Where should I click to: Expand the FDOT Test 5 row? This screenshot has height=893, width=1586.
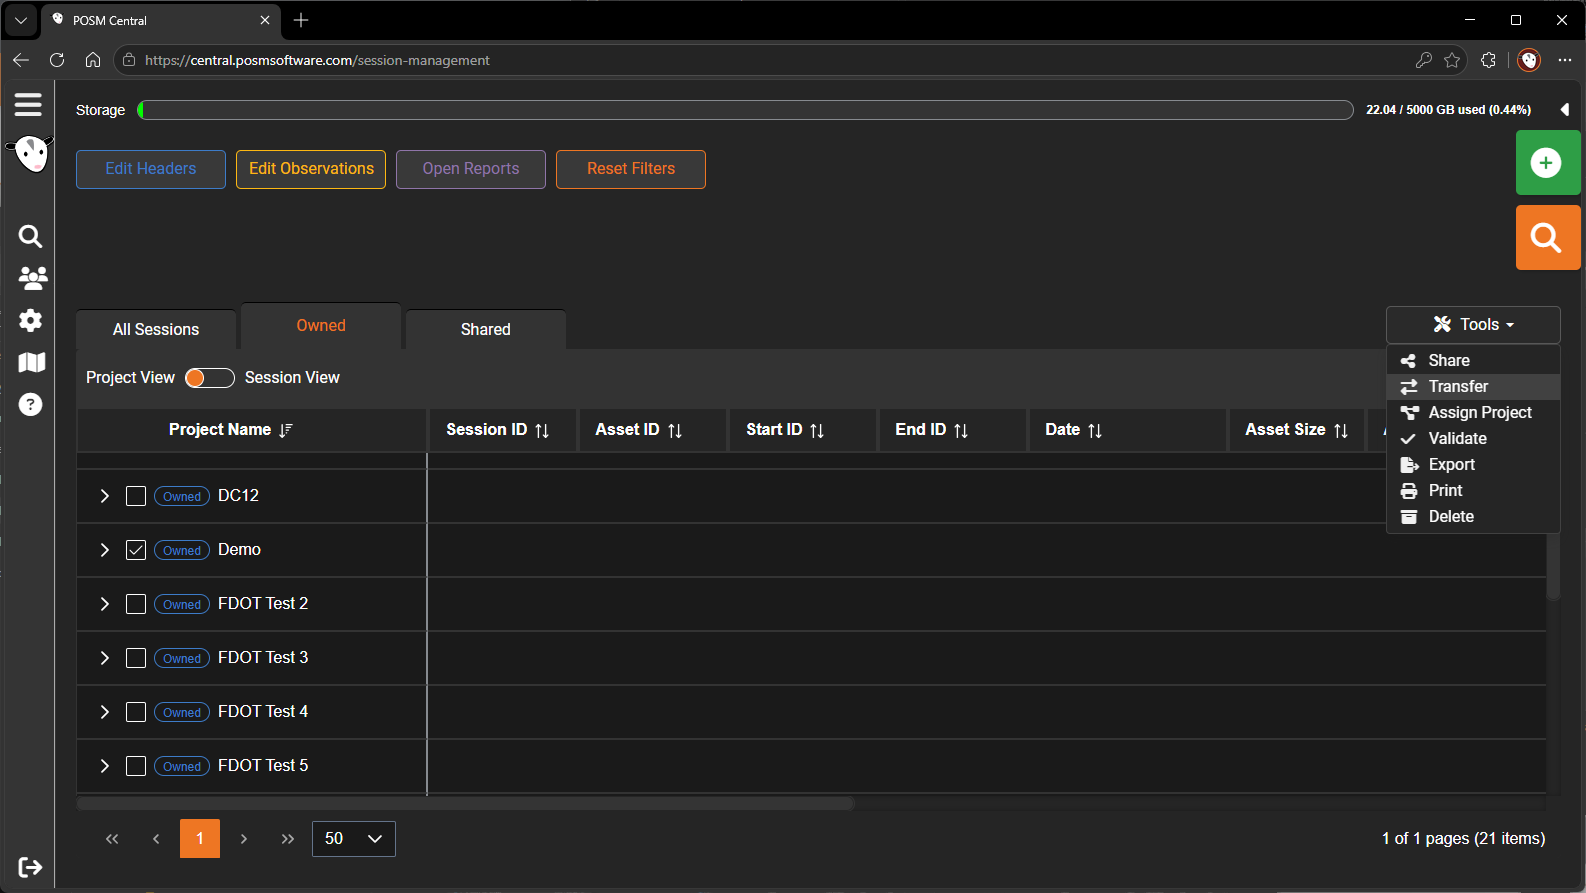(x=104, y=766)
